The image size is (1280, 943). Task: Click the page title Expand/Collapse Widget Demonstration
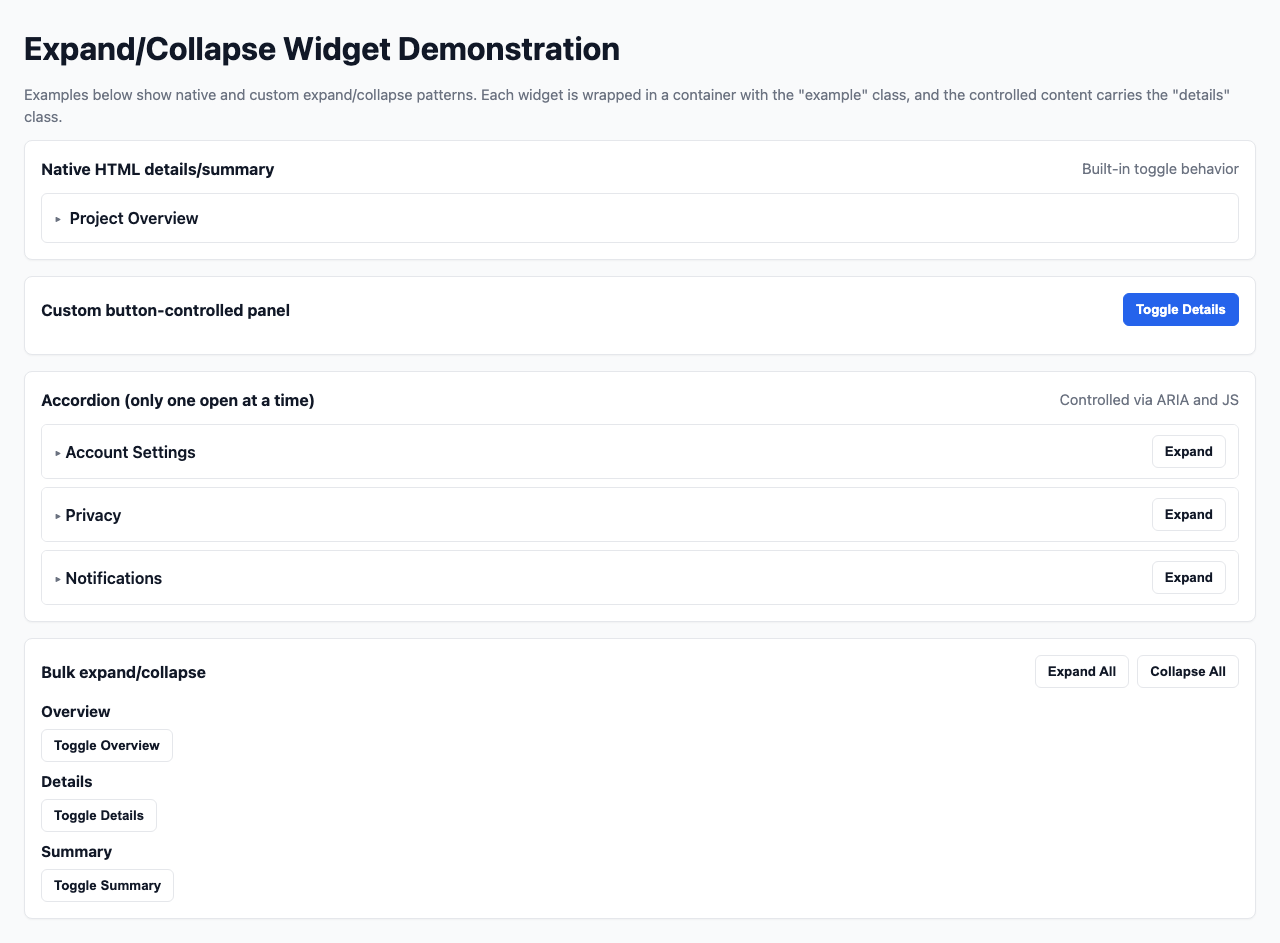[322, 48]
